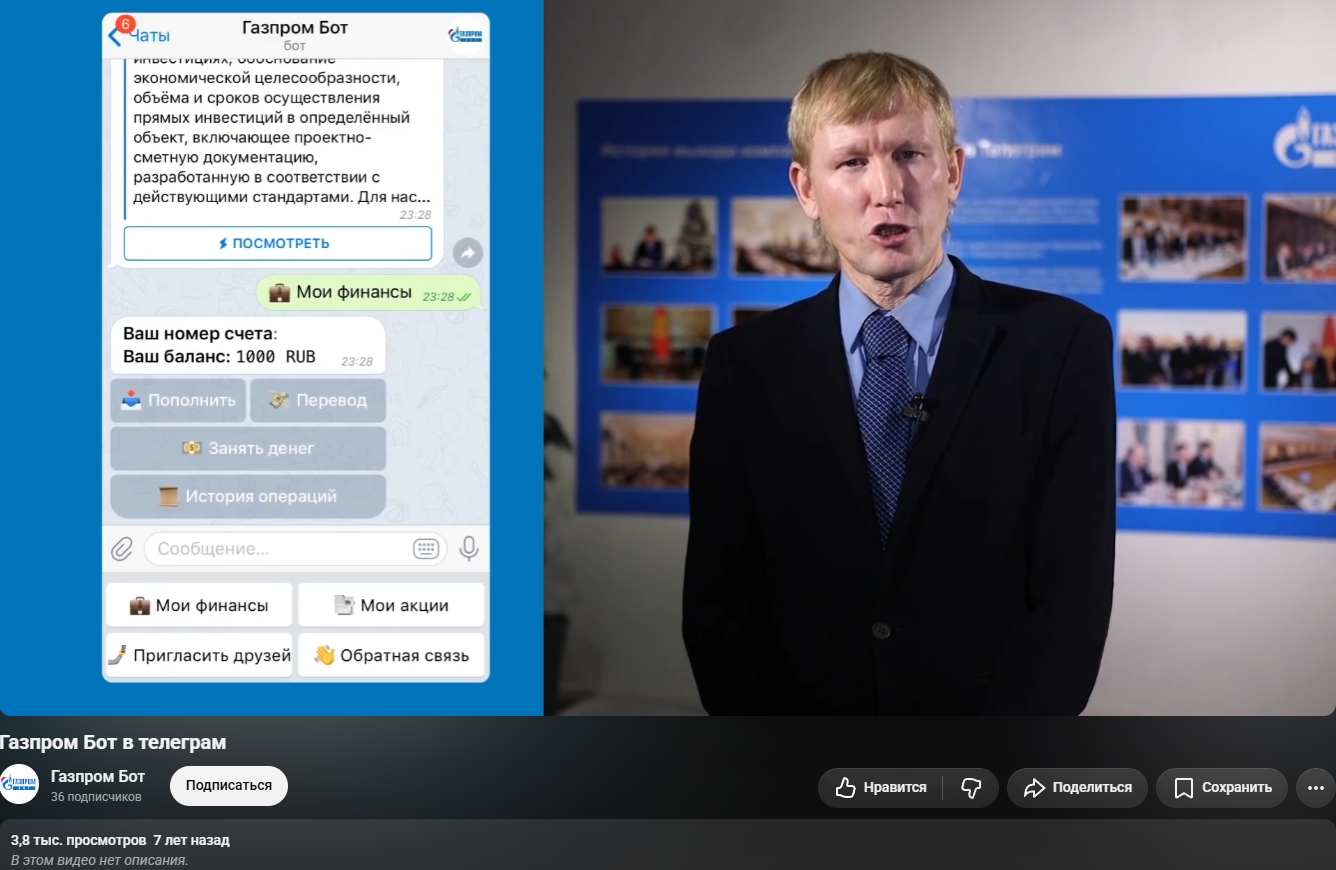Image resolution: width=1336 pixels, height=870 pixels.
Task: Subscribe with the Подписаться button
Action: pos(229,786)
